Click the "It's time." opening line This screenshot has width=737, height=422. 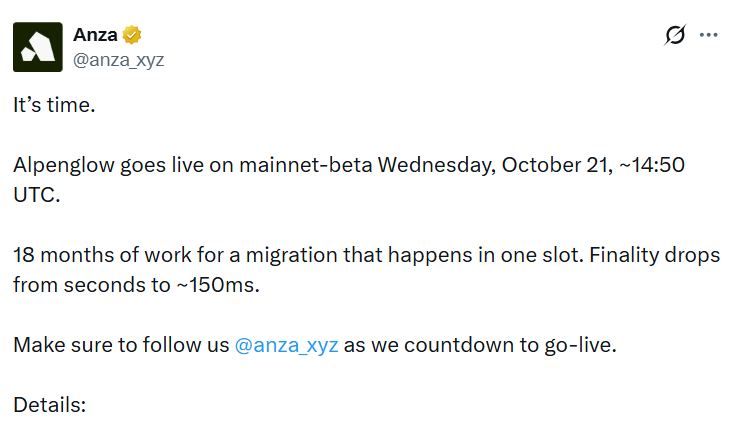[x=54, y=105]
